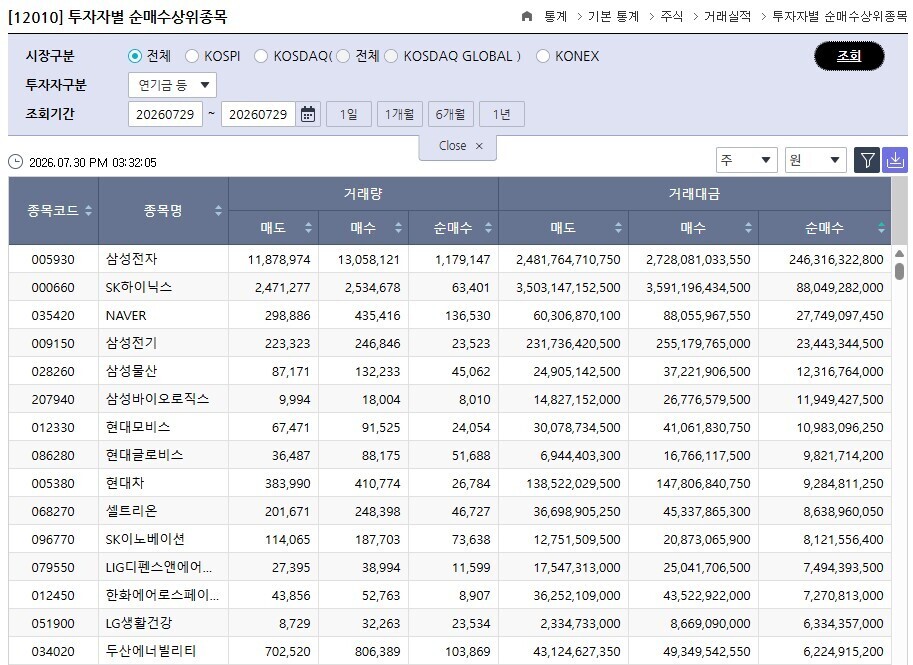Select 삼성물산 stock name
The image size is (913, 665).
(x=132, y=372)
